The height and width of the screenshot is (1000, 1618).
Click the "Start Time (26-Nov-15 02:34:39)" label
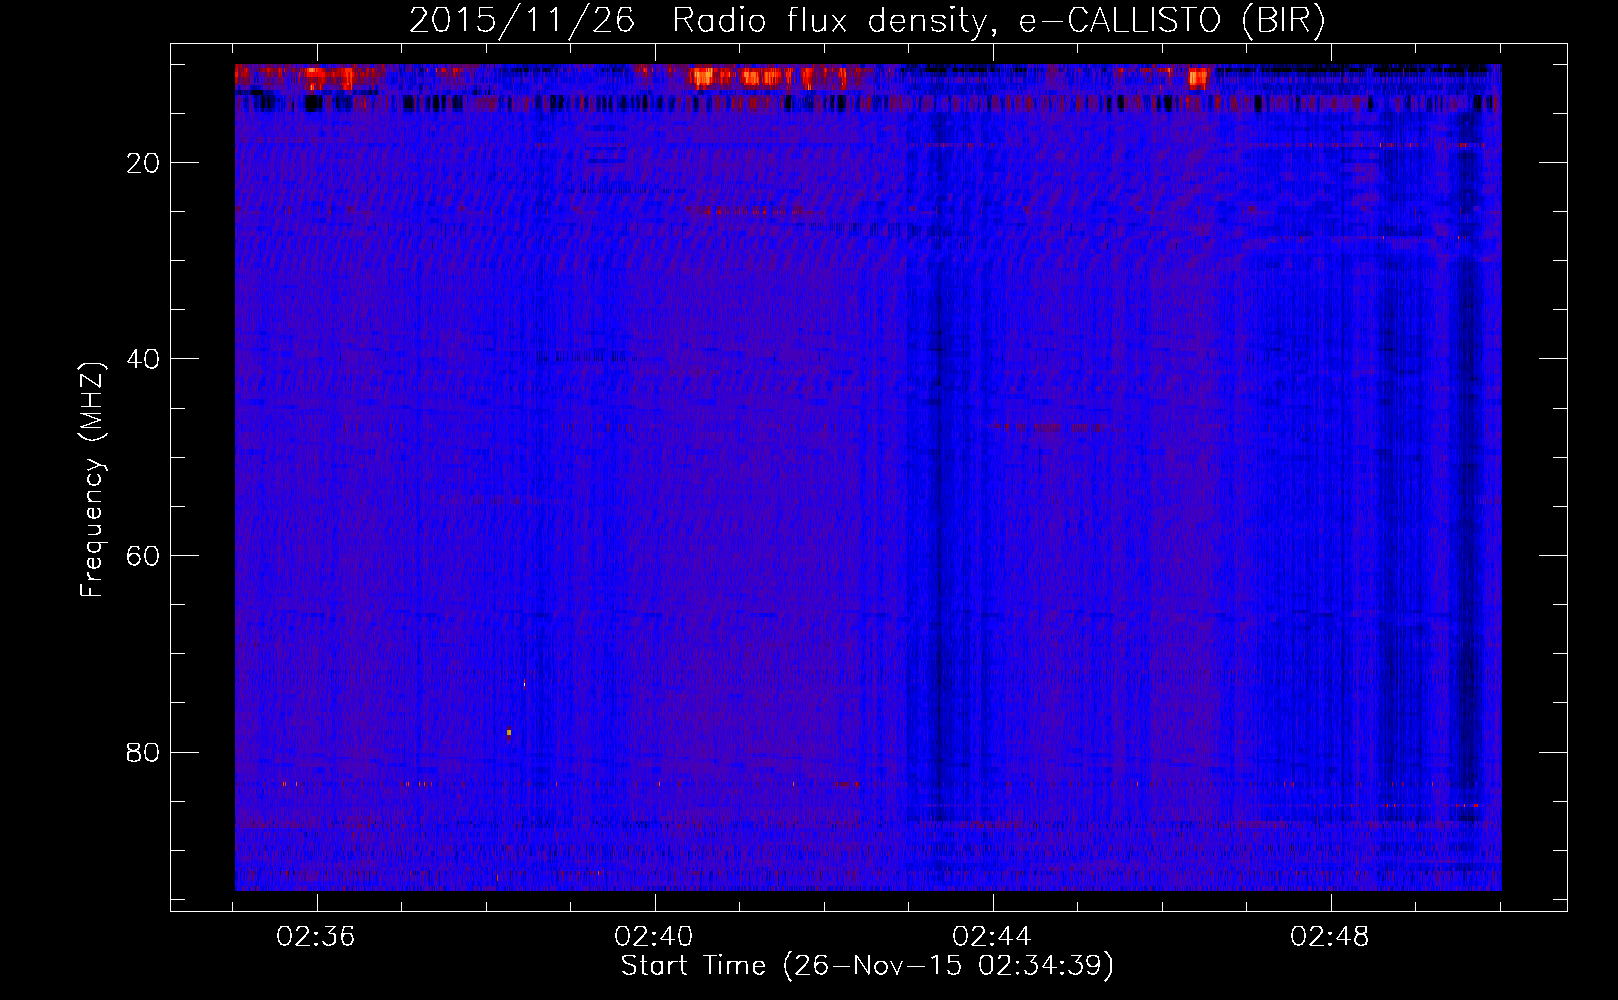867,966
